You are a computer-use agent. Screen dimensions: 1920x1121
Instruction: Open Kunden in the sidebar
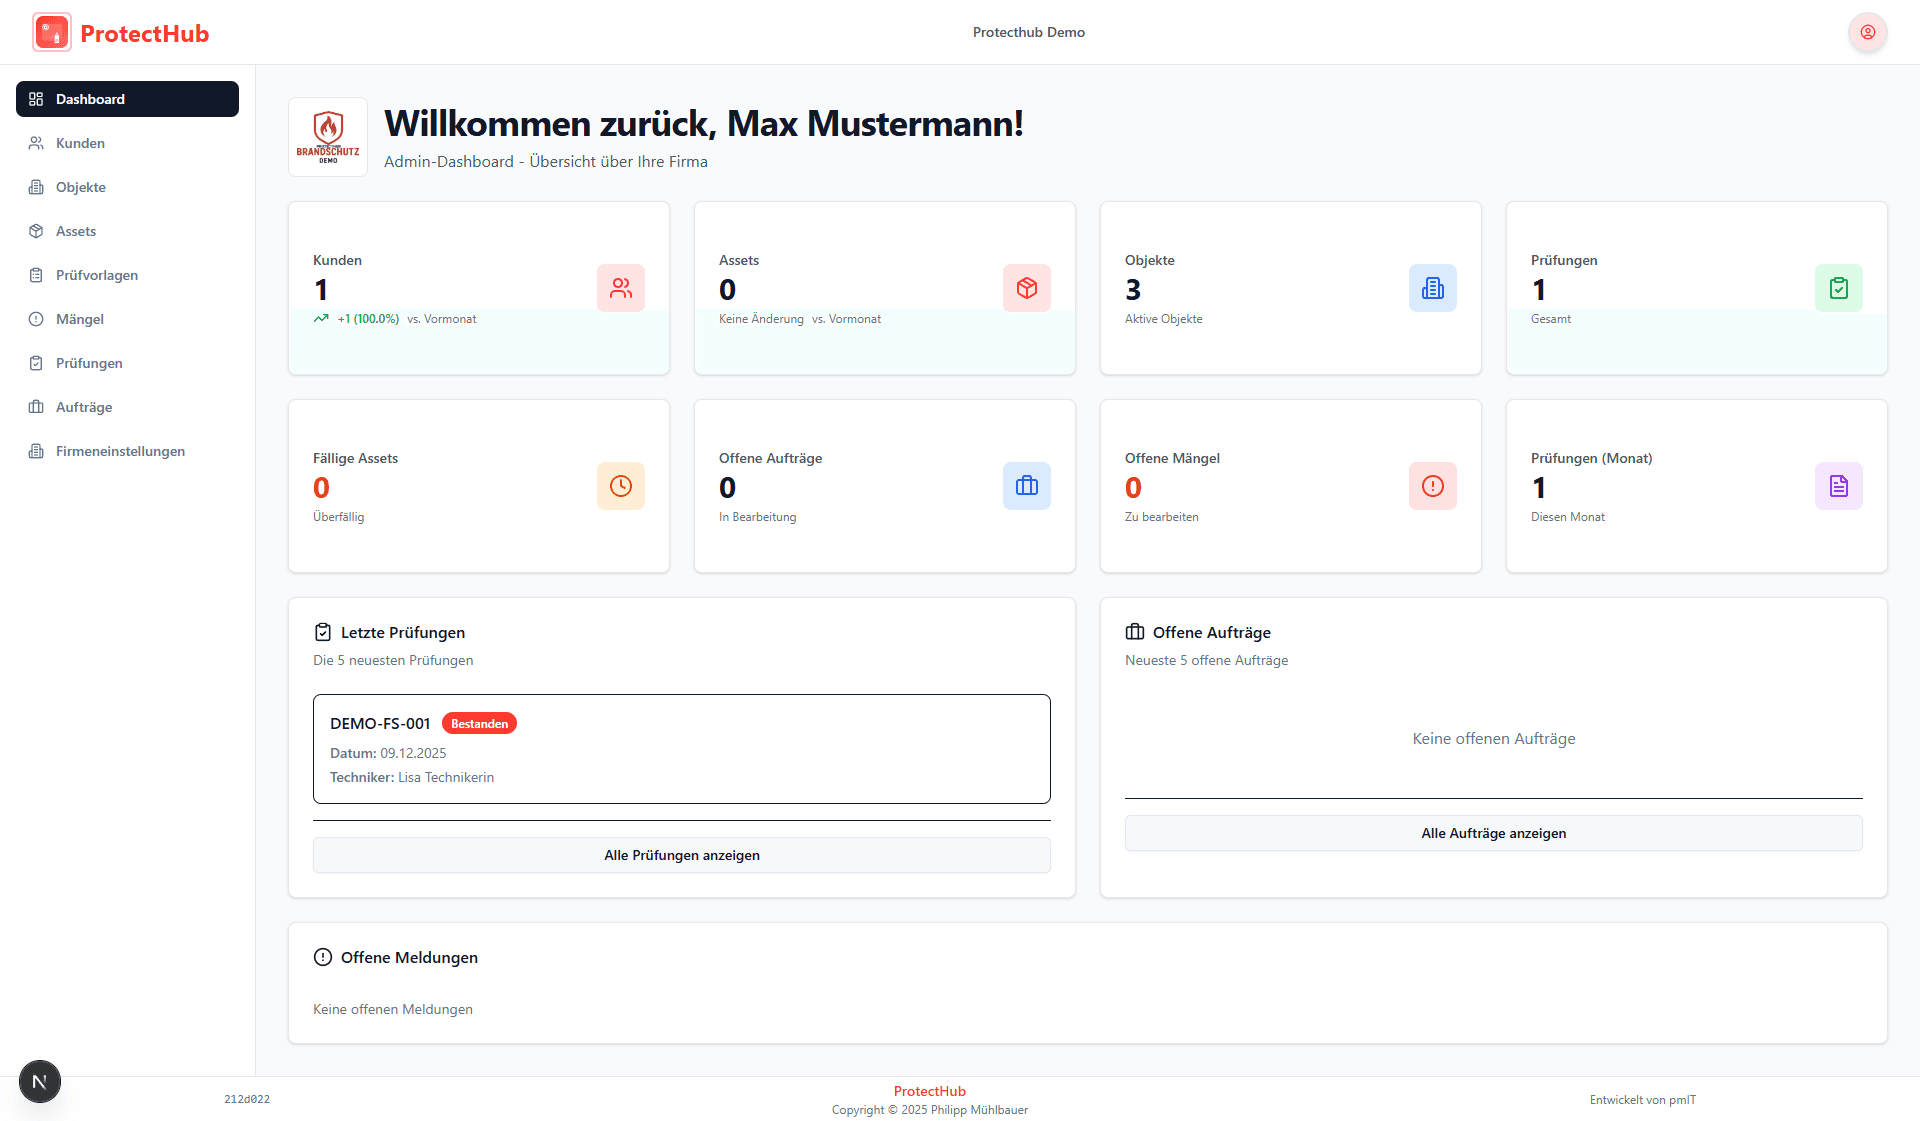pos(80,143)
